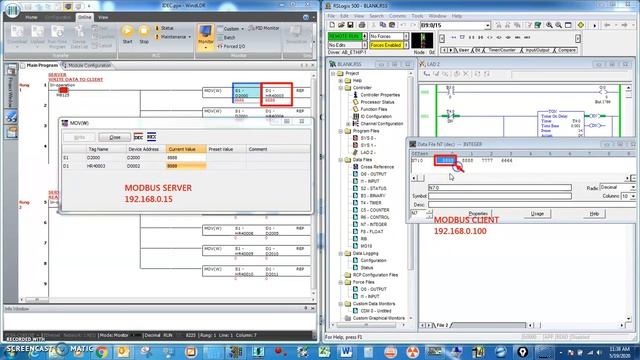Switch MOV(W) dialog to HEX display
The width and height of the screenshot is (640, 360).
click(151, 137)
